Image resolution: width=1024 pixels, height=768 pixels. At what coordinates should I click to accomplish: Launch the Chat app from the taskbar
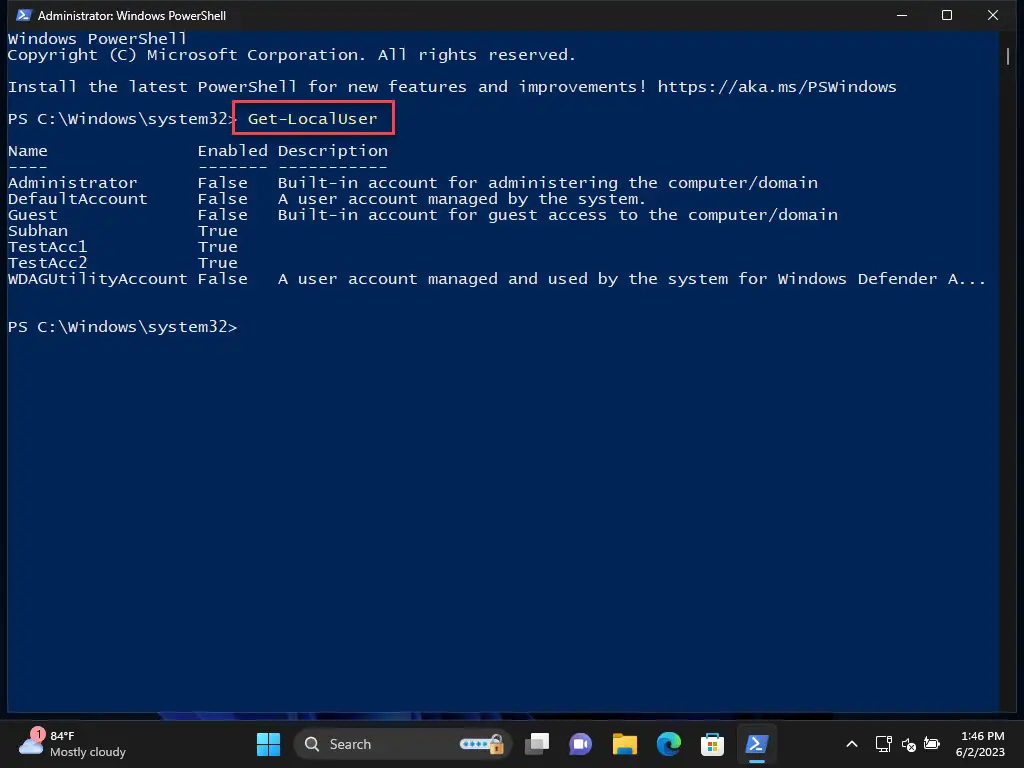580,744
